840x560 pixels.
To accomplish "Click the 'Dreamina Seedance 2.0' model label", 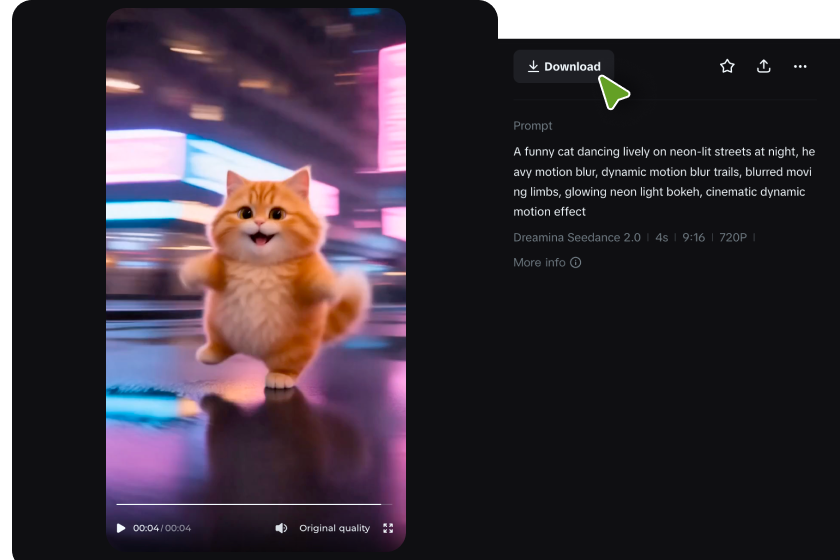I will coord(577,237).
